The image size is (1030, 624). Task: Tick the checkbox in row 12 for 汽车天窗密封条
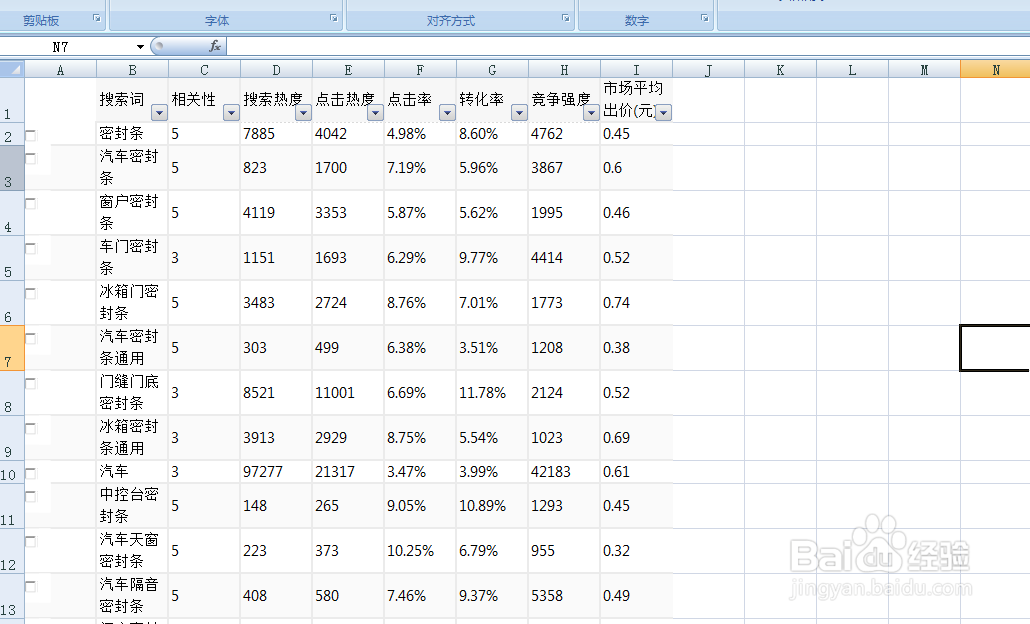(31, 541)
